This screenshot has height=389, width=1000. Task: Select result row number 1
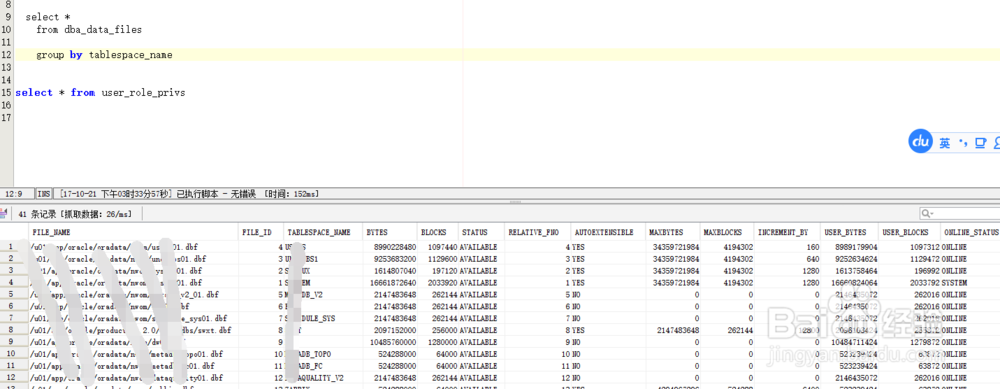(x=10, y=246)
